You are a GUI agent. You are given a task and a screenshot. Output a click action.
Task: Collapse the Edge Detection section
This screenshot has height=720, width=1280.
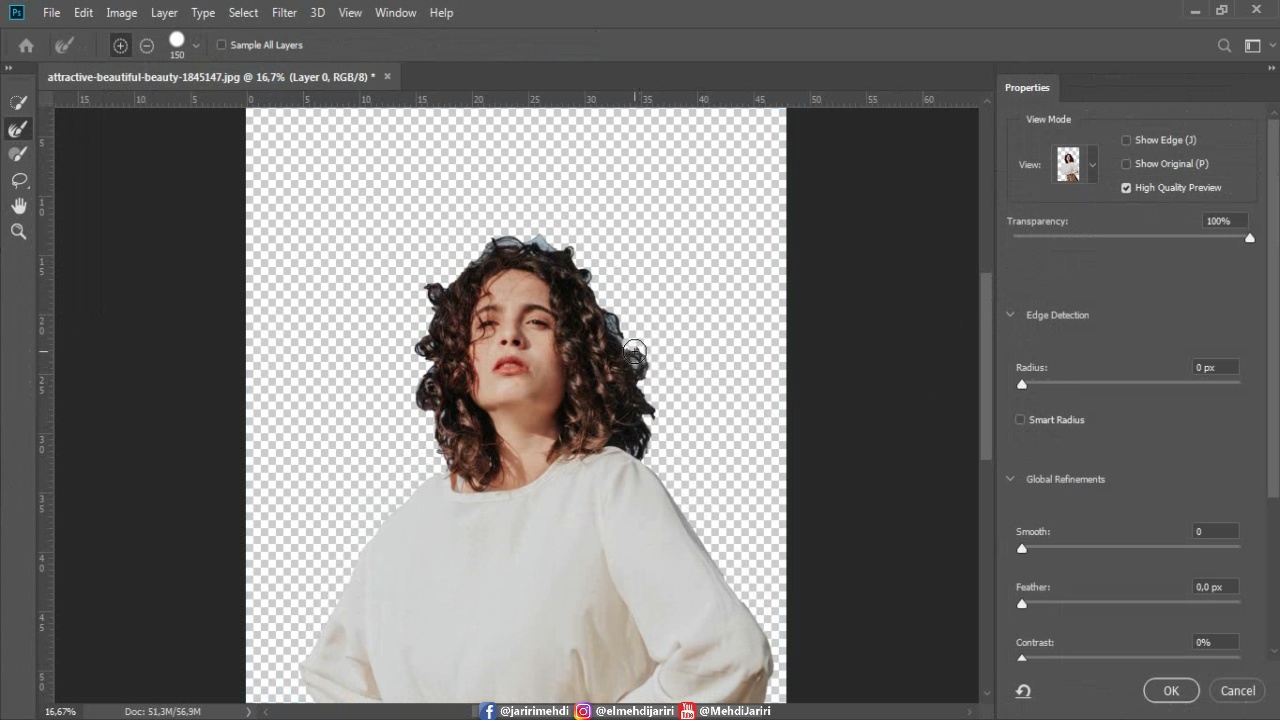1010,315
